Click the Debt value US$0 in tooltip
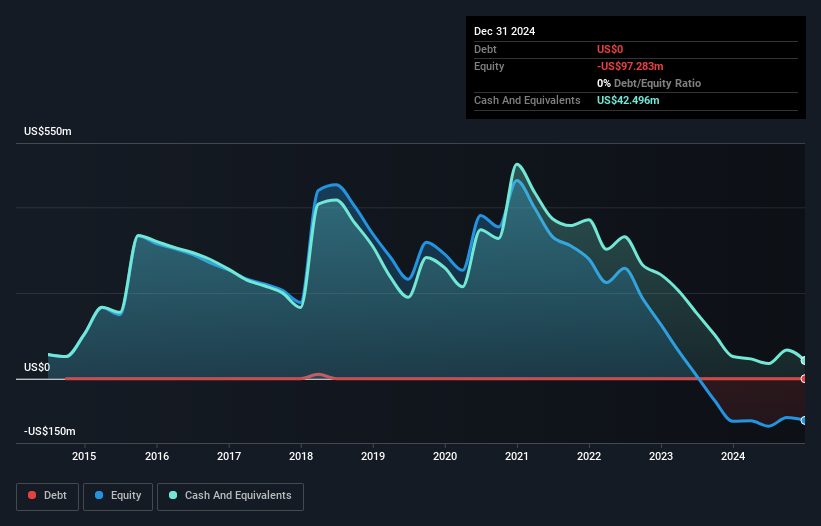821x526 pixels. tap(610, 49)
